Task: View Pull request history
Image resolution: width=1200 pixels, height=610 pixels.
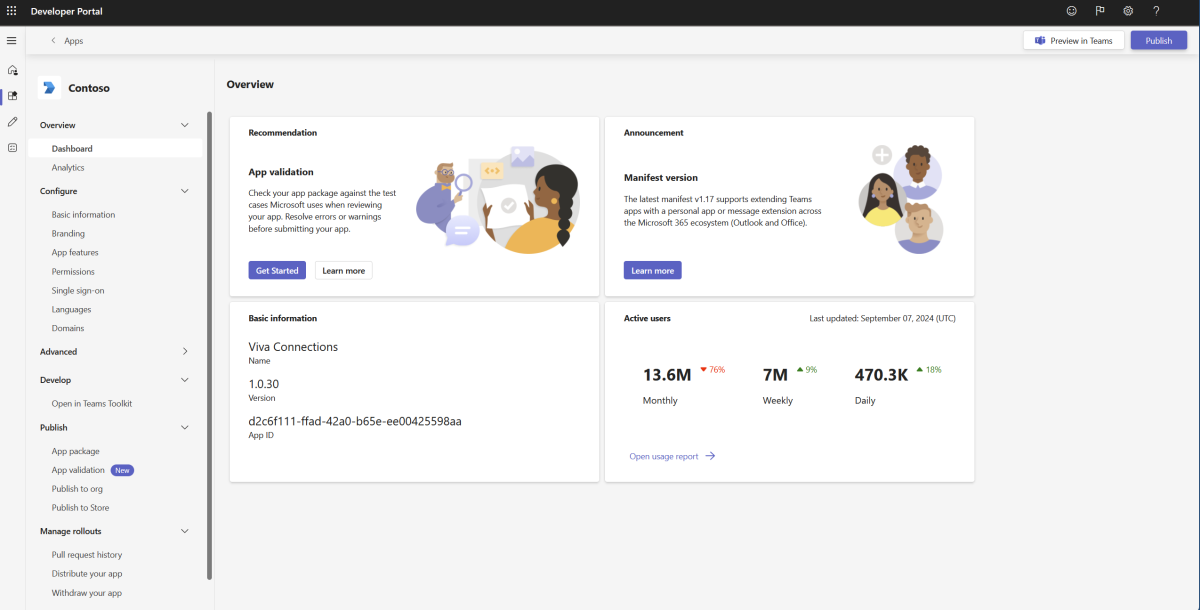Action: click(x=87, y=555)
